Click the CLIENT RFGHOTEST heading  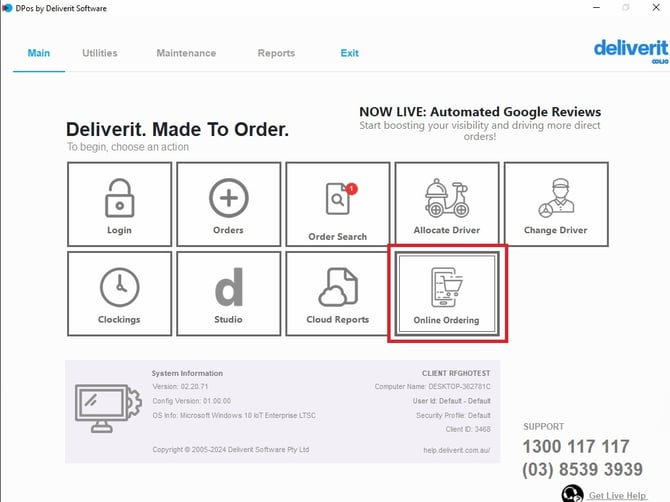[x=456, y=373]
